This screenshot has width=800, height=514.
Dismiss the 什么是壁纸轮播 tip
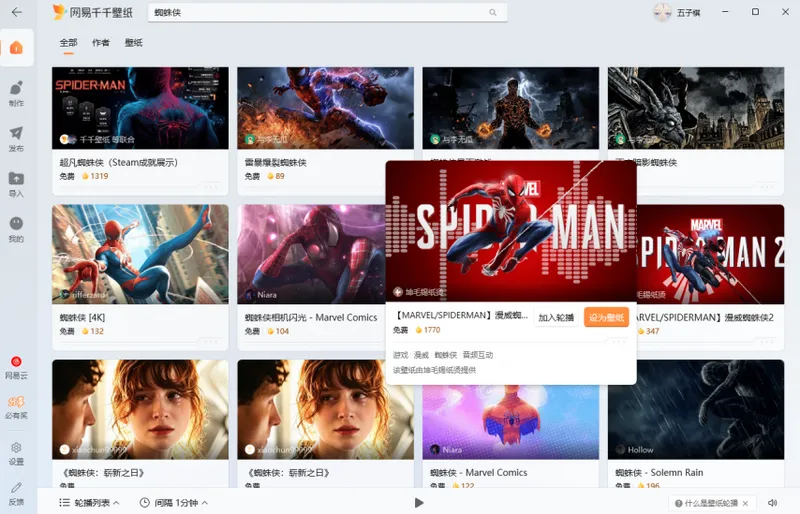(745, 503)
